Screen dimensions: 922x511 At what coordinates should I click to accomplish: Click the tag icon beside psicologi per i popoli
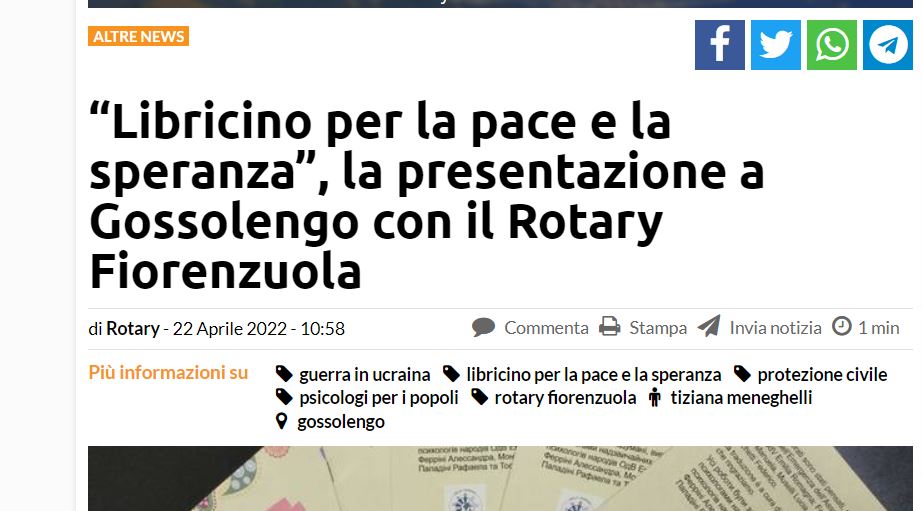284,398
